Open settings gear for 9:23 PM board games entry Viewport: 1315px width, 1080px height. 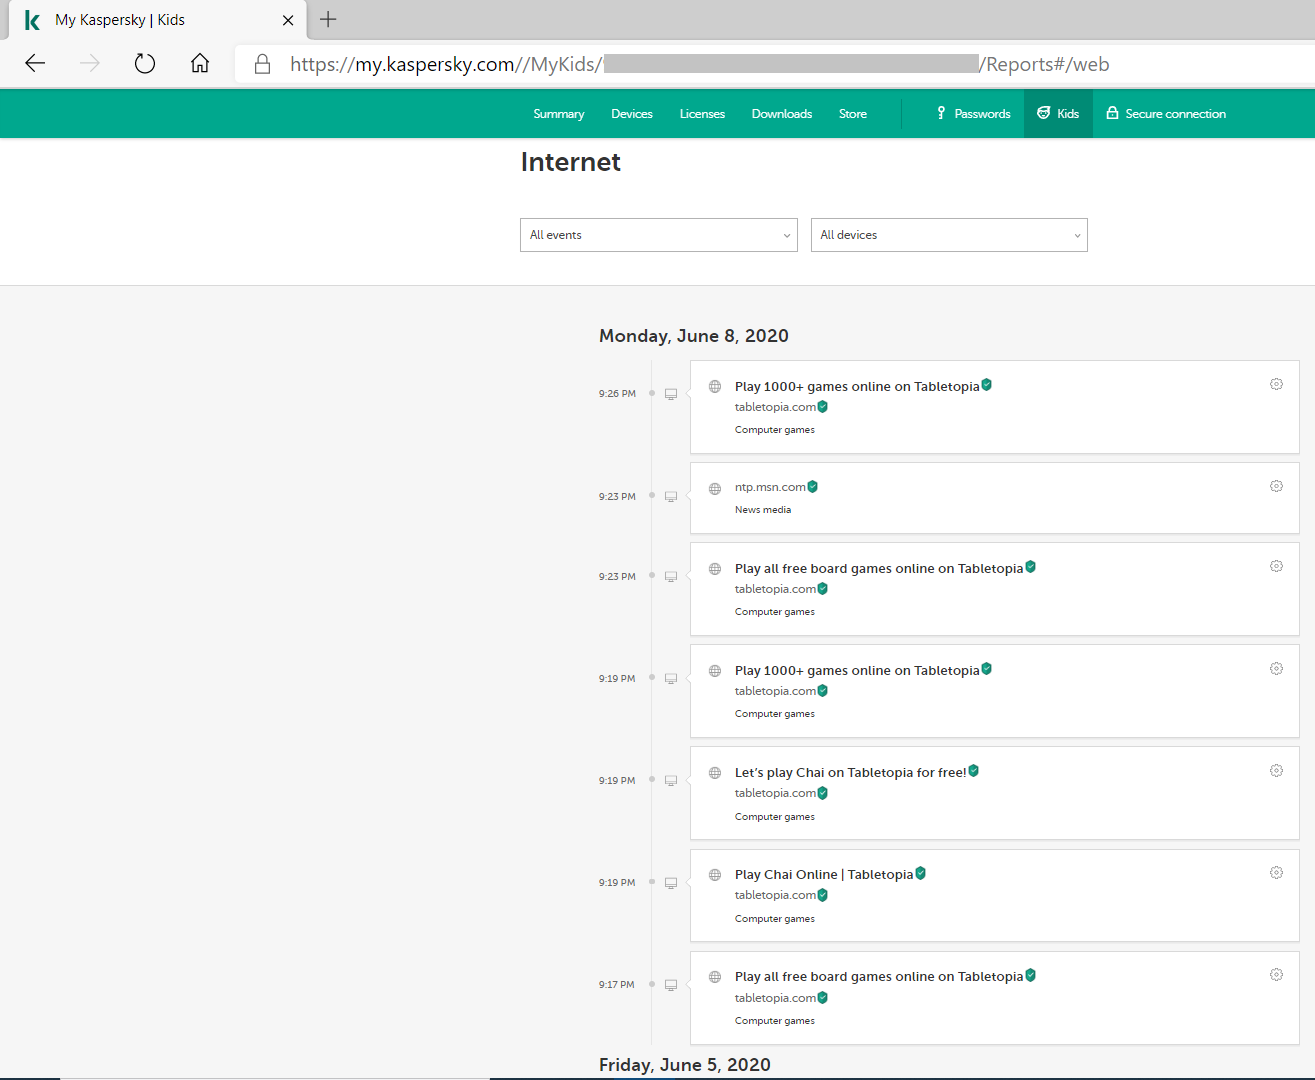point(1276,566)
